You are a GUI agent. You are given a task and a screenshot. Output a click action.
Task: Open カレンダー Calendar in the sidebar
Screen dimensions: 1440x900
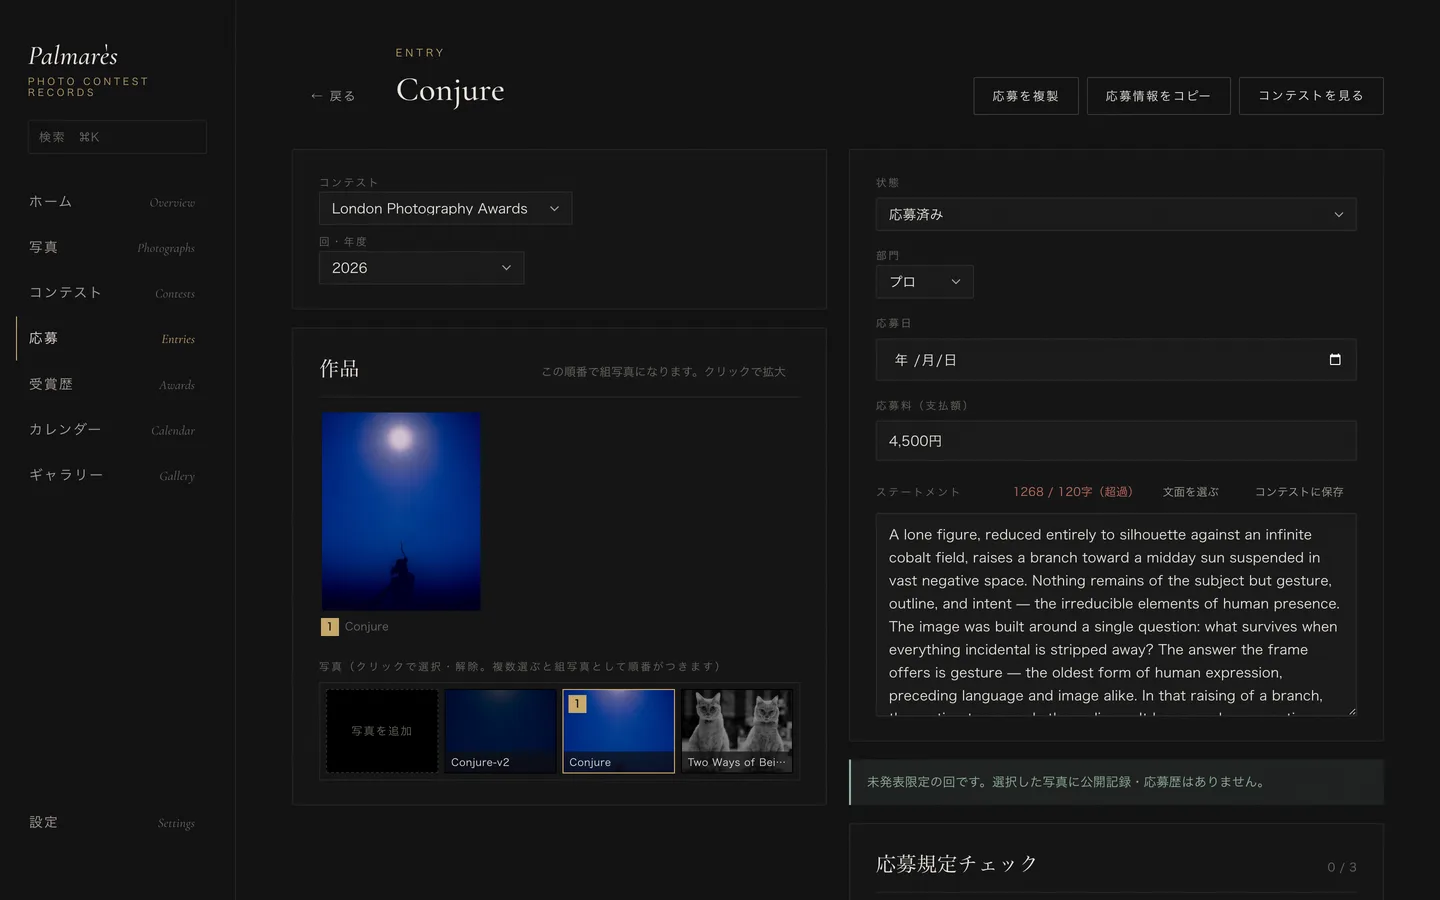point(112,430)
